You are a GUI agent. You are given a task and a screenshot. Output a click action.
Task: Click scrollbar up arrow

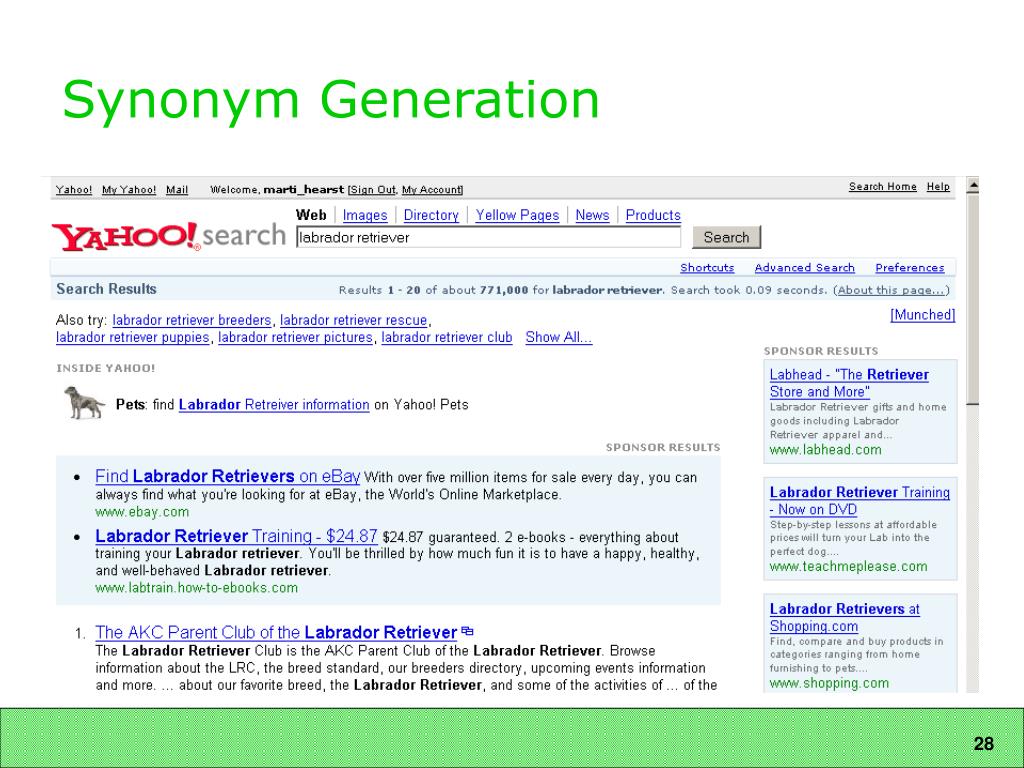[972, 186]
